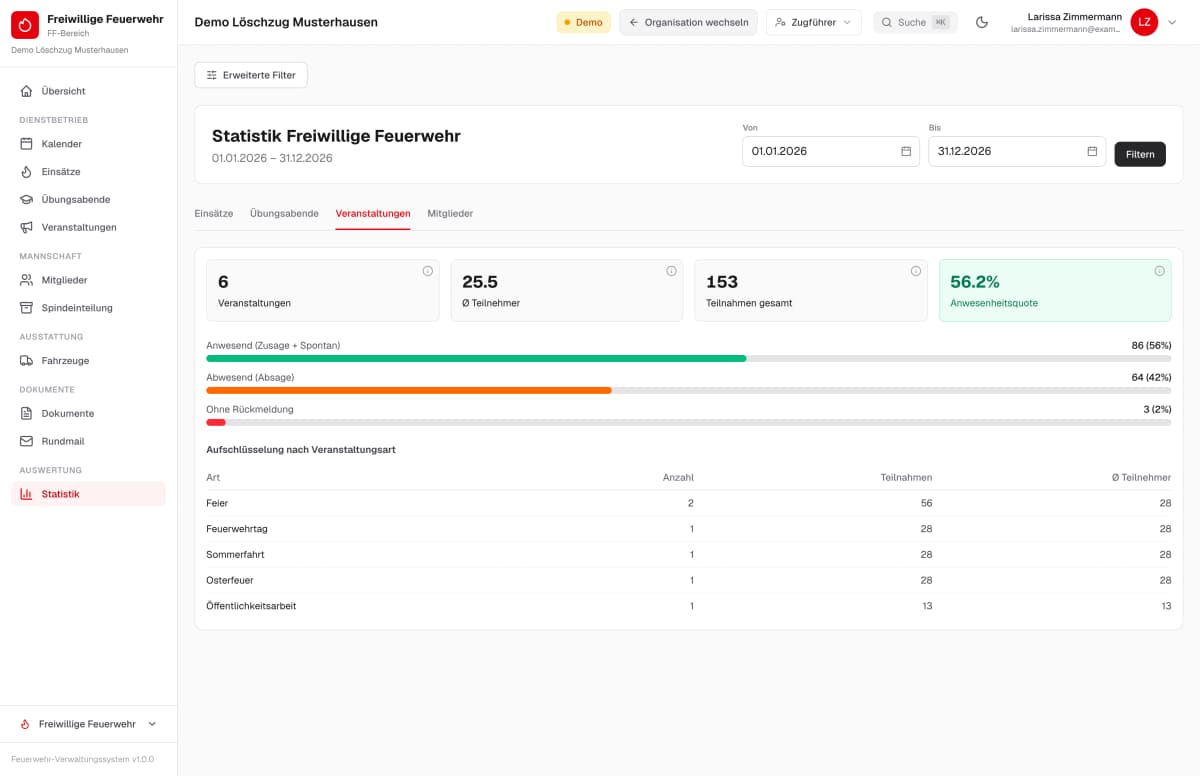Expand the user account menu chevron
This screenshot has height=776, width=1200.
point(1172,22)
